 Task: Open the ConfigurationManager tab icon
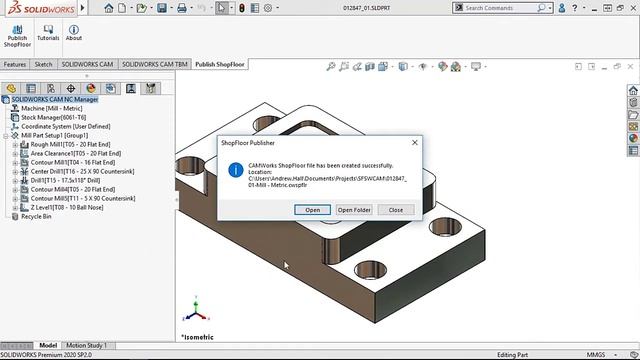51,88
